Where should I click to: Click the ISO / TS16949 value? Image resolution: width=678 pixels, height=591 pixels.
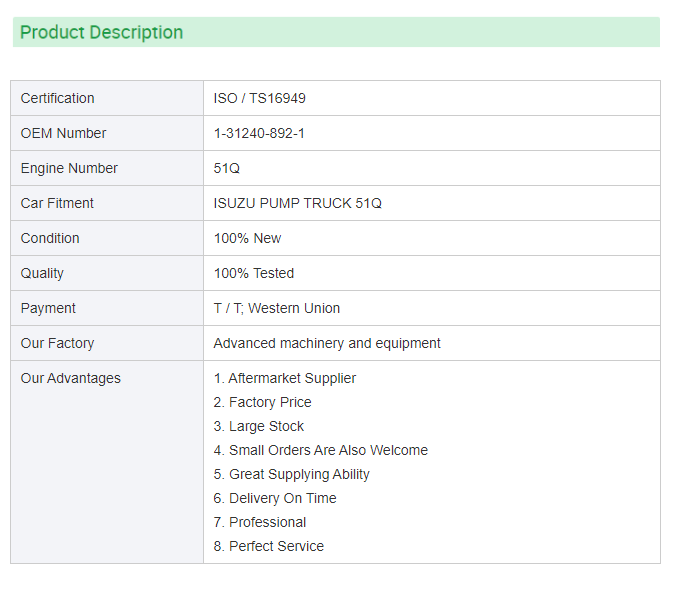pyautogui.click(x=259, y=98)
